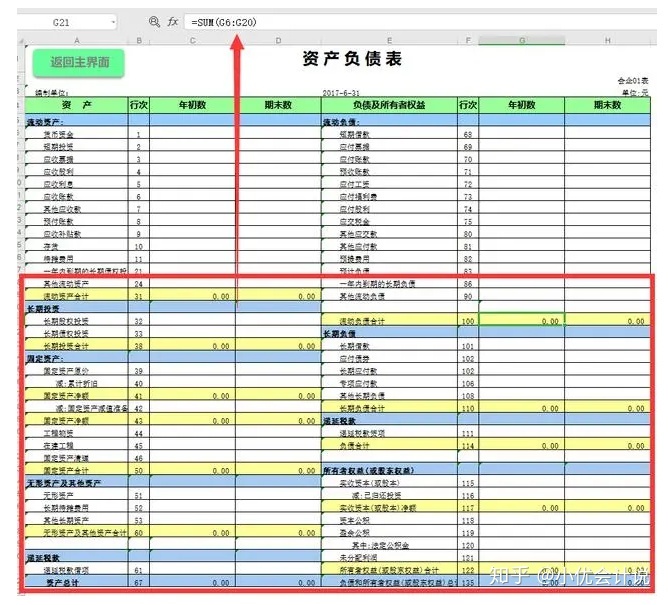Image resolution: width=668 pixels, height=605 pixels.
Task: Select the 在建工程 cell with 行次 45
Action: (x=77, y=446)
